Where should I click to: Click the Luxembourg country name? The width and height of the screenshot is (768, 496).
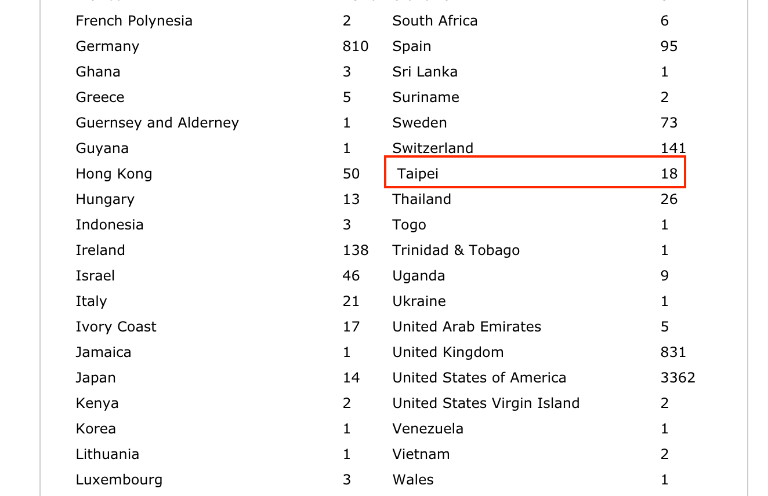pyautogui.click(x=119, y=480)
